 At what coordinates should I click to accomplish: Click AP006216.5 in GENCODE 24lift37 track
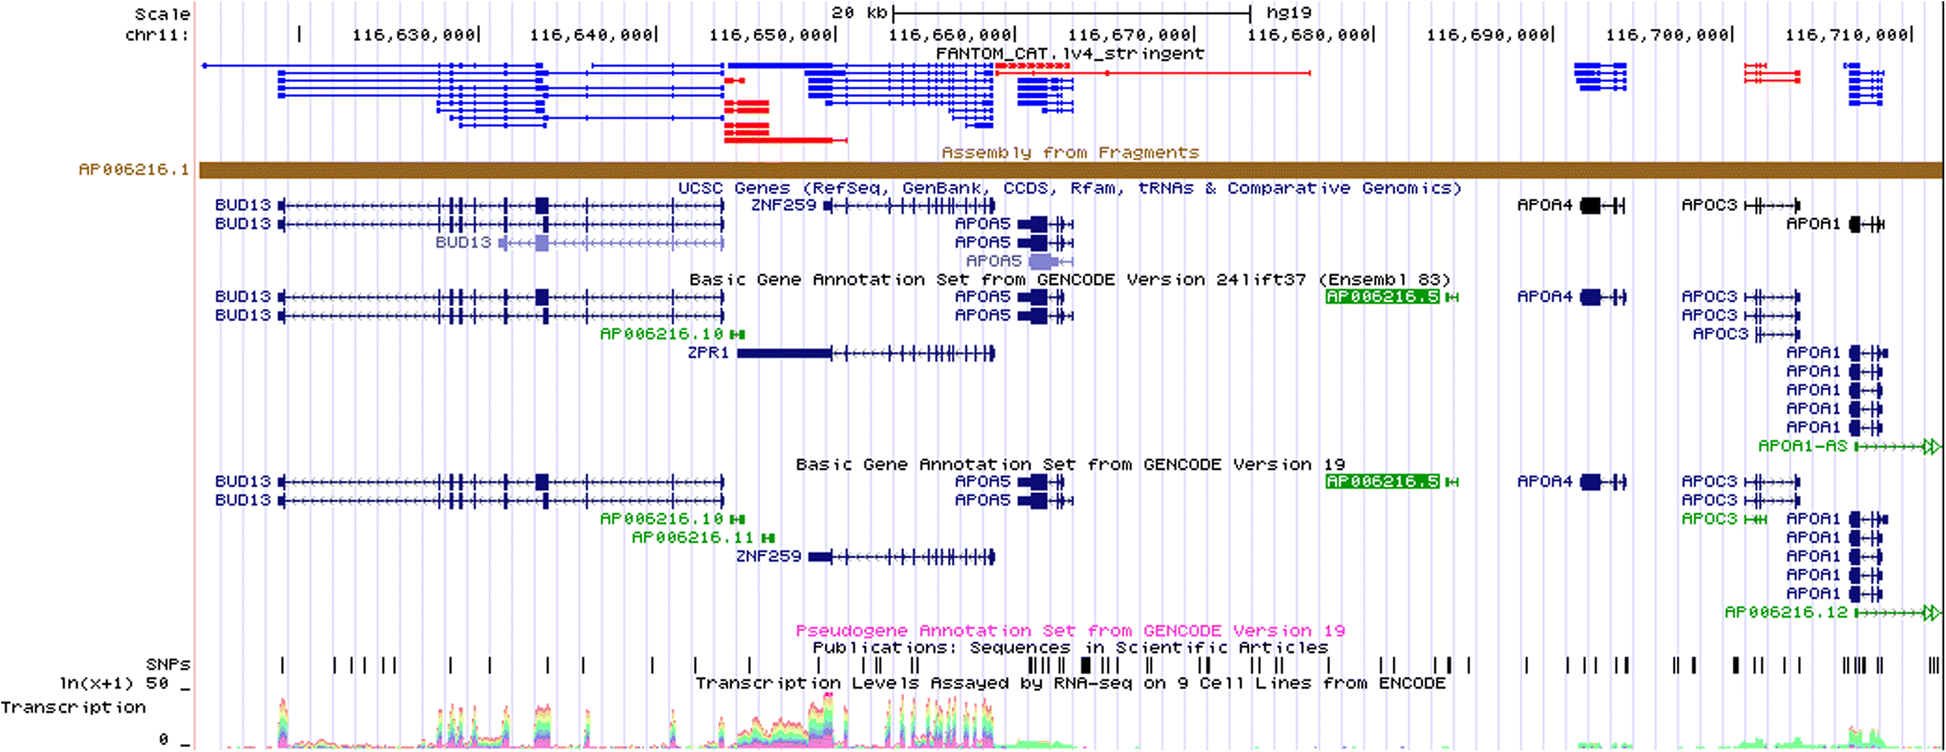[1382, 297]
